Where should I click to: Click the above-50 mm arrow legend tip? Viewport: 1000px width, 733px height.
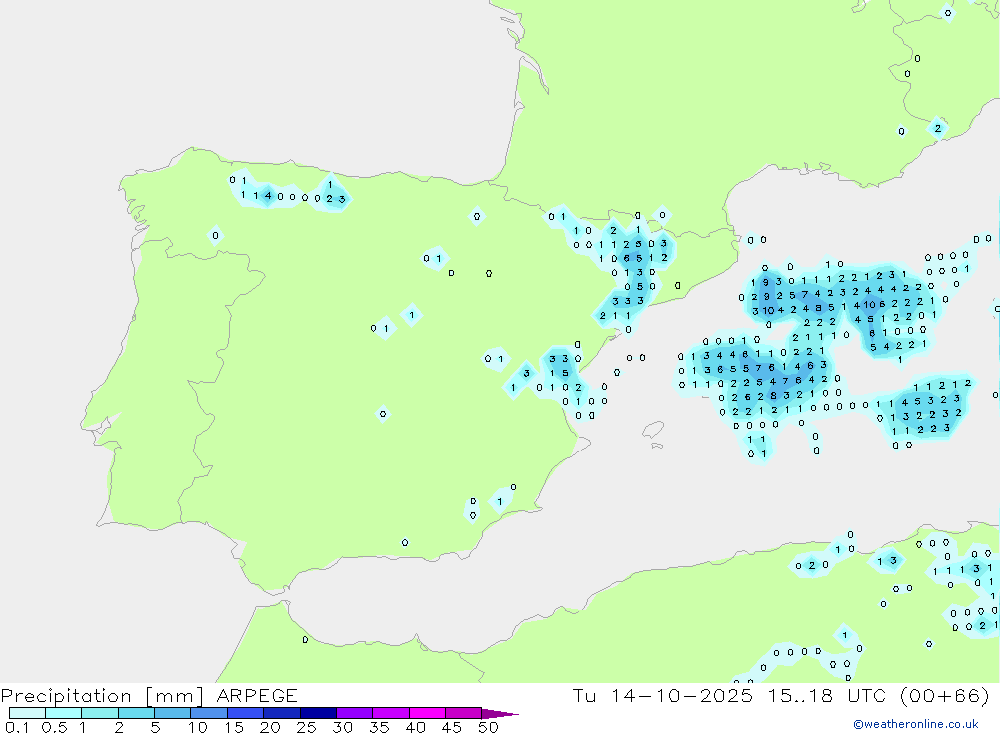500,713
